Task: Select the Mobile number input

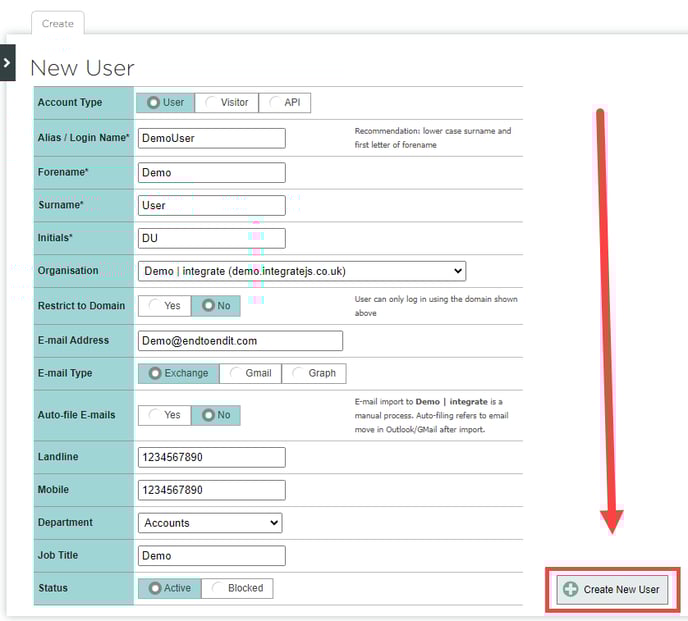Action: tap(211, 490)
